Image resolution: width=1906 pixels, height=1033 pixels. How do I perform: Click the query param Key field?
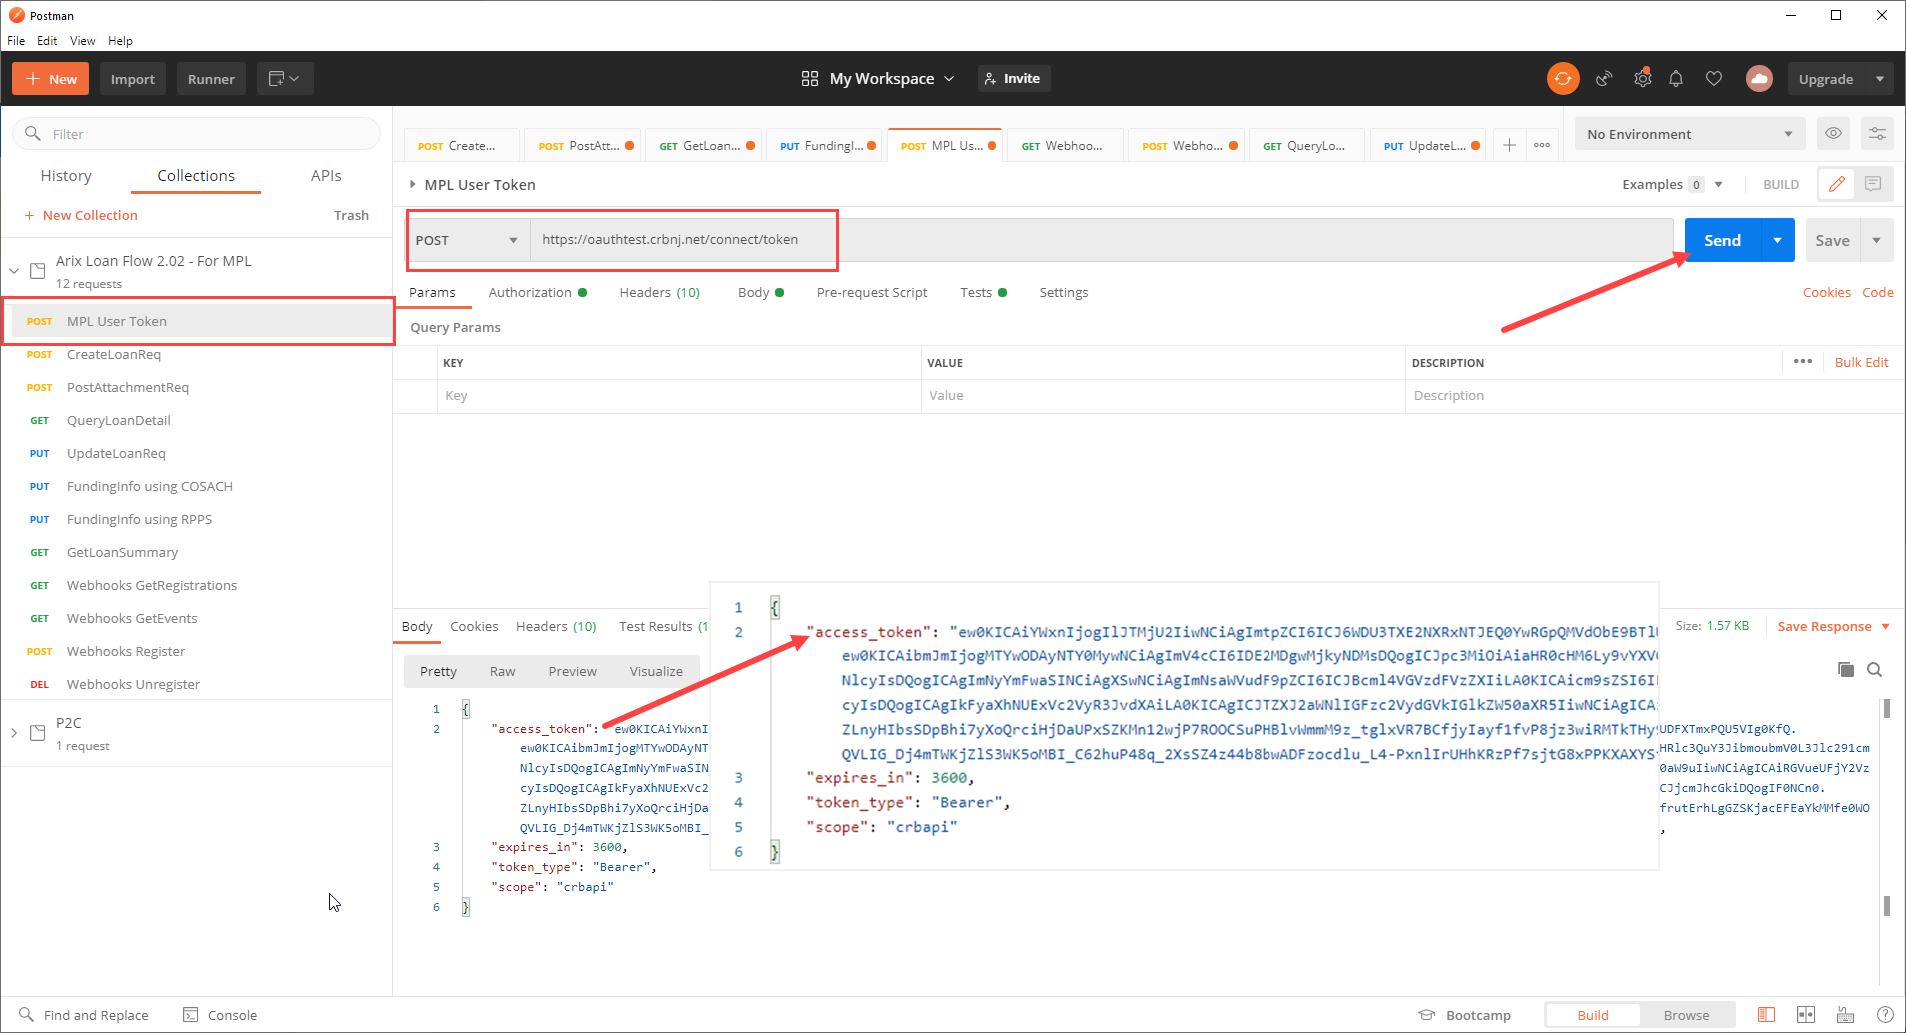point(679,395)
